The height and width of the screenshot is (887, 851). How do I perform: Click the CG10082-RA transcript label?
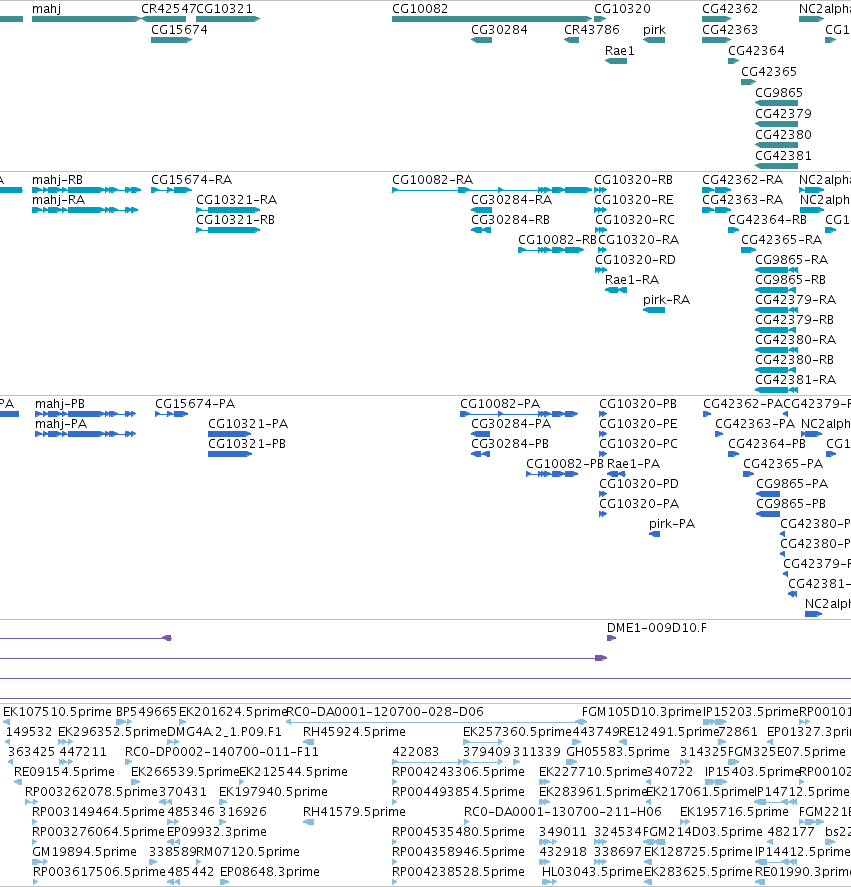[x=432, y=180]
